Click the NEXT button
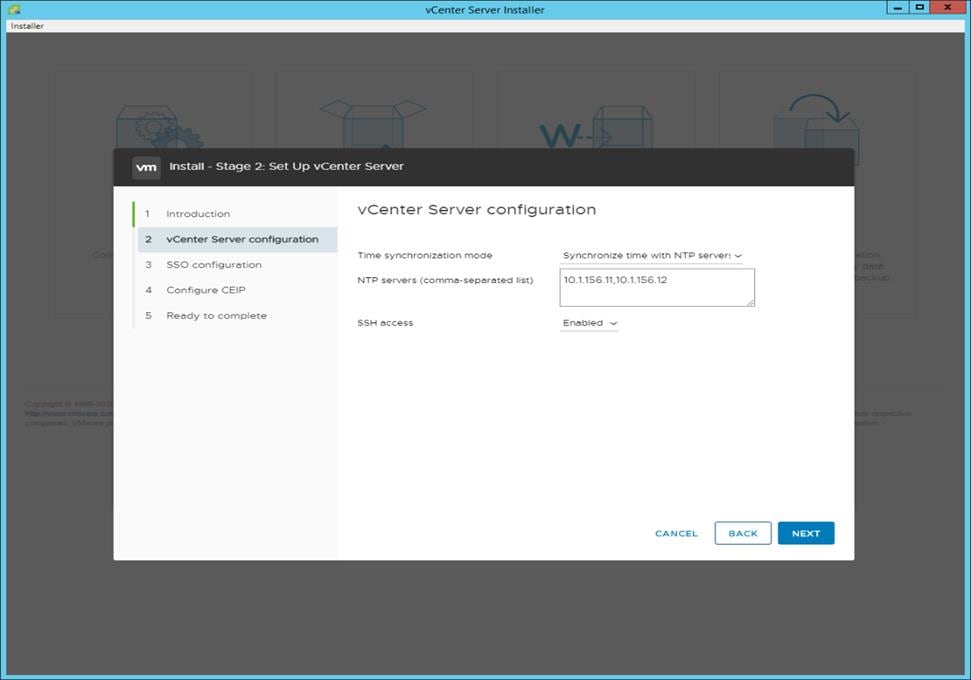The width and height of the screenshot is (971, 680). 806,533
